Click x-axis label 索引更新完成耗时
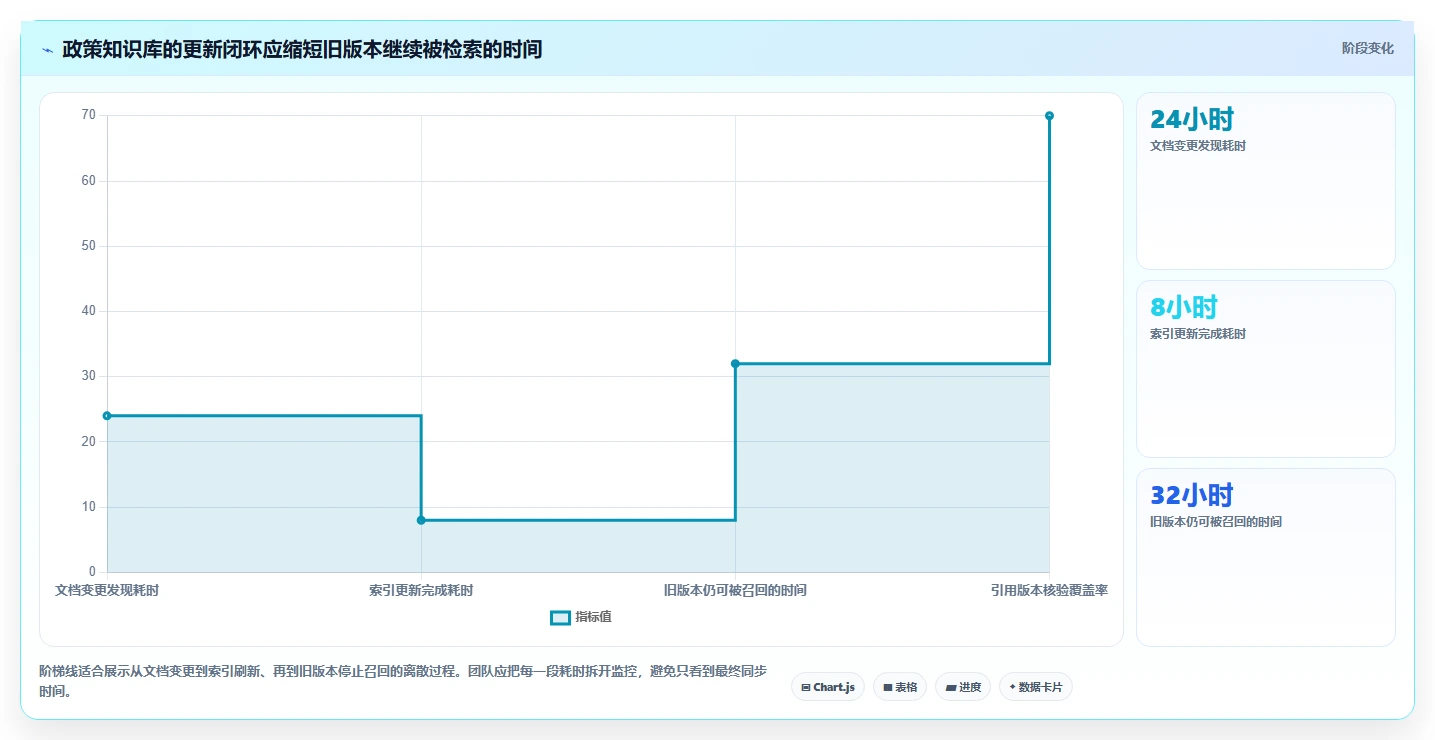 [421, 590]
